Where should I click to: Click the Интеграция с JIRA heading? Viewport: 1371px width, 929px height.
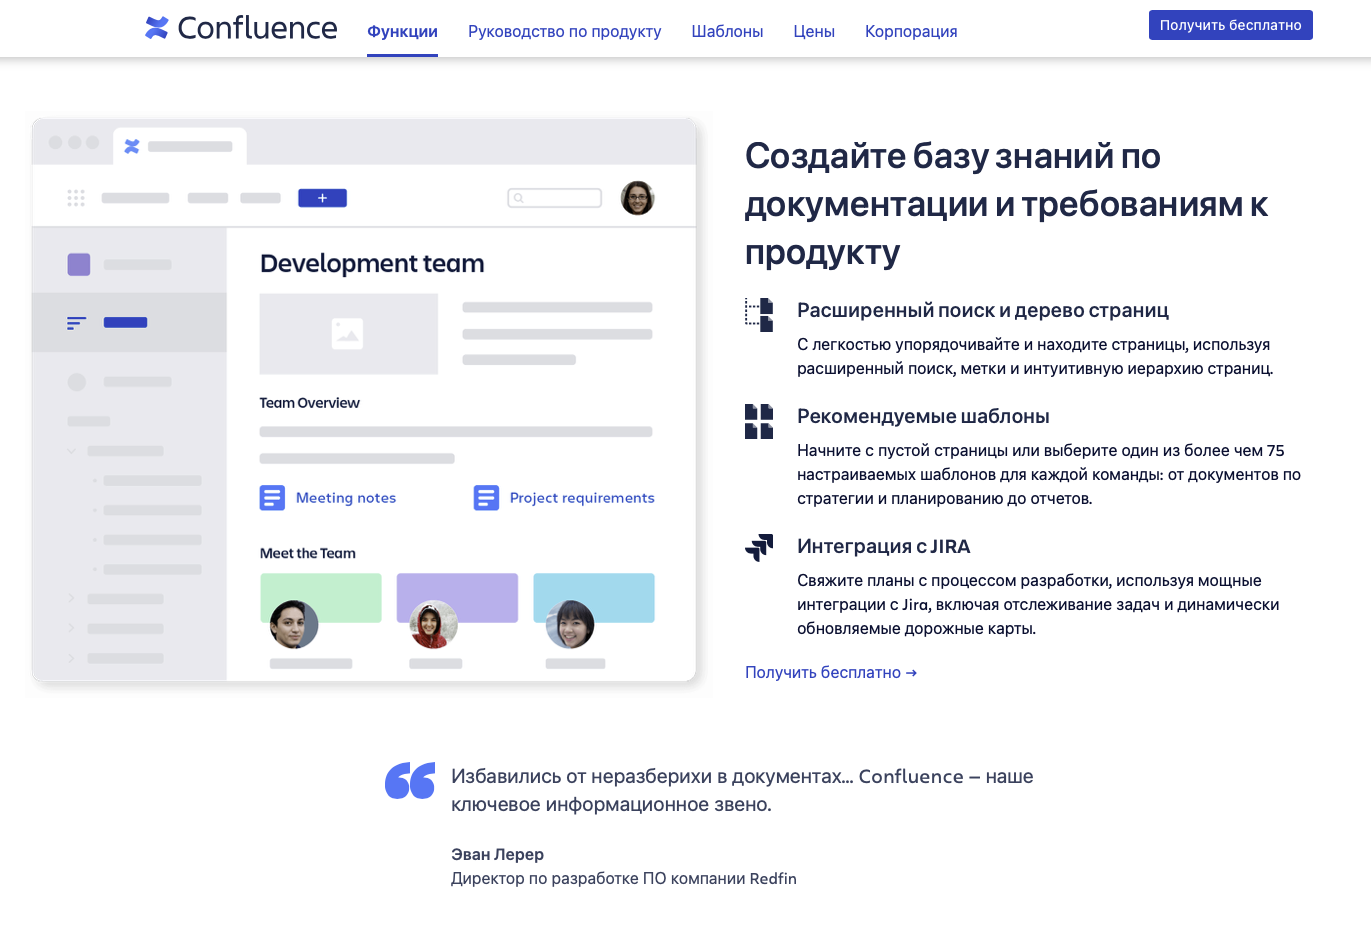(883, 546)
